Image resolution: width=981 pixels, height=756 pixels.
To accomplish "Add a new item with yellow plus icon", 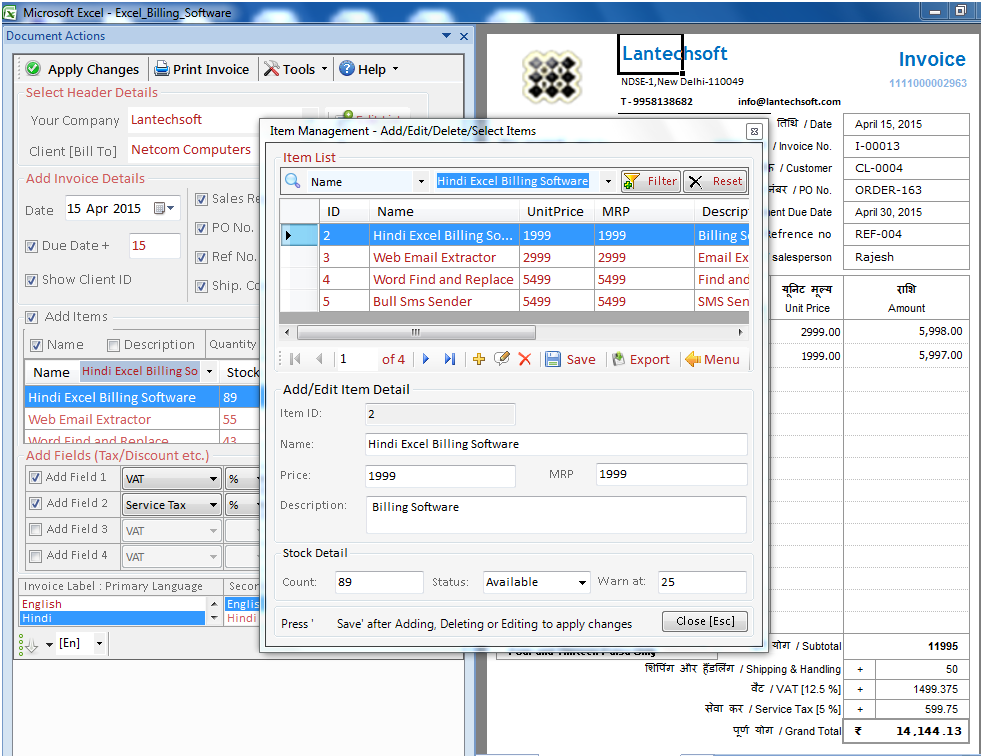I will tap(479, 359).
